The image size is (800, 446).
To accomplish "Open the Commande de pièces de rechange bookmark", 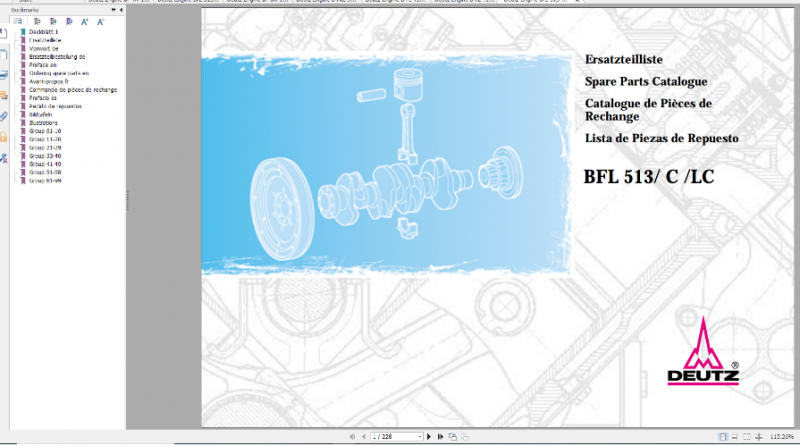I will point(73,90).
